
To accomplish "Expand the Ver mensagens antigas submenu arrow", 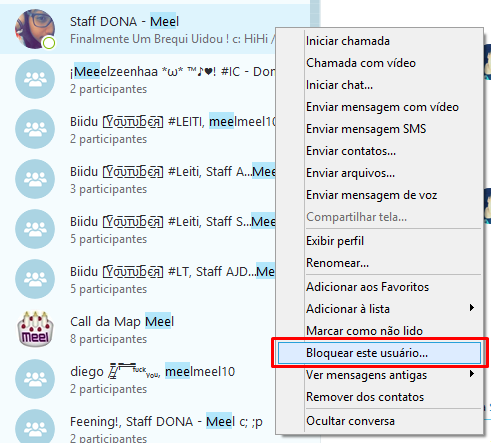I will tap(472, 374).
